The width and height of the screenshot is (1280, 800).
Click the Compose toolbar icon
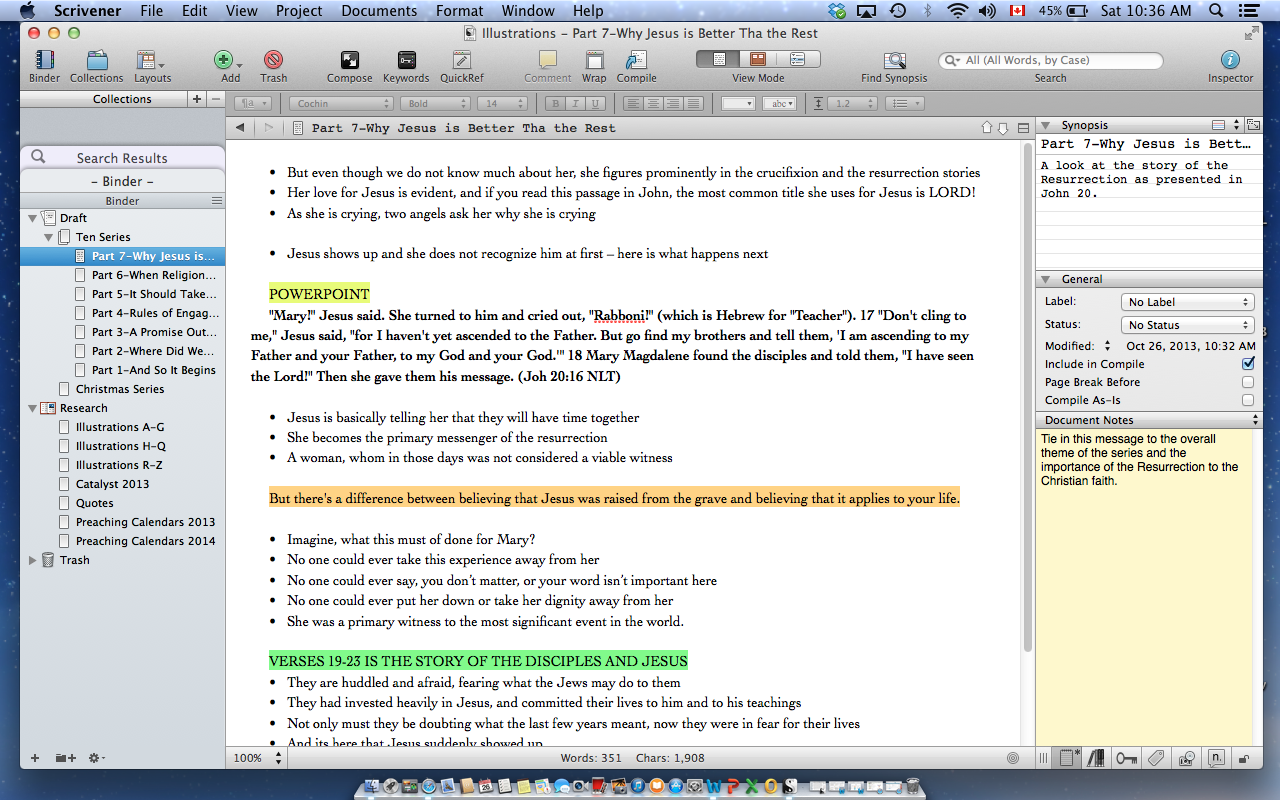pyautogui.click(x=349, y=60)
